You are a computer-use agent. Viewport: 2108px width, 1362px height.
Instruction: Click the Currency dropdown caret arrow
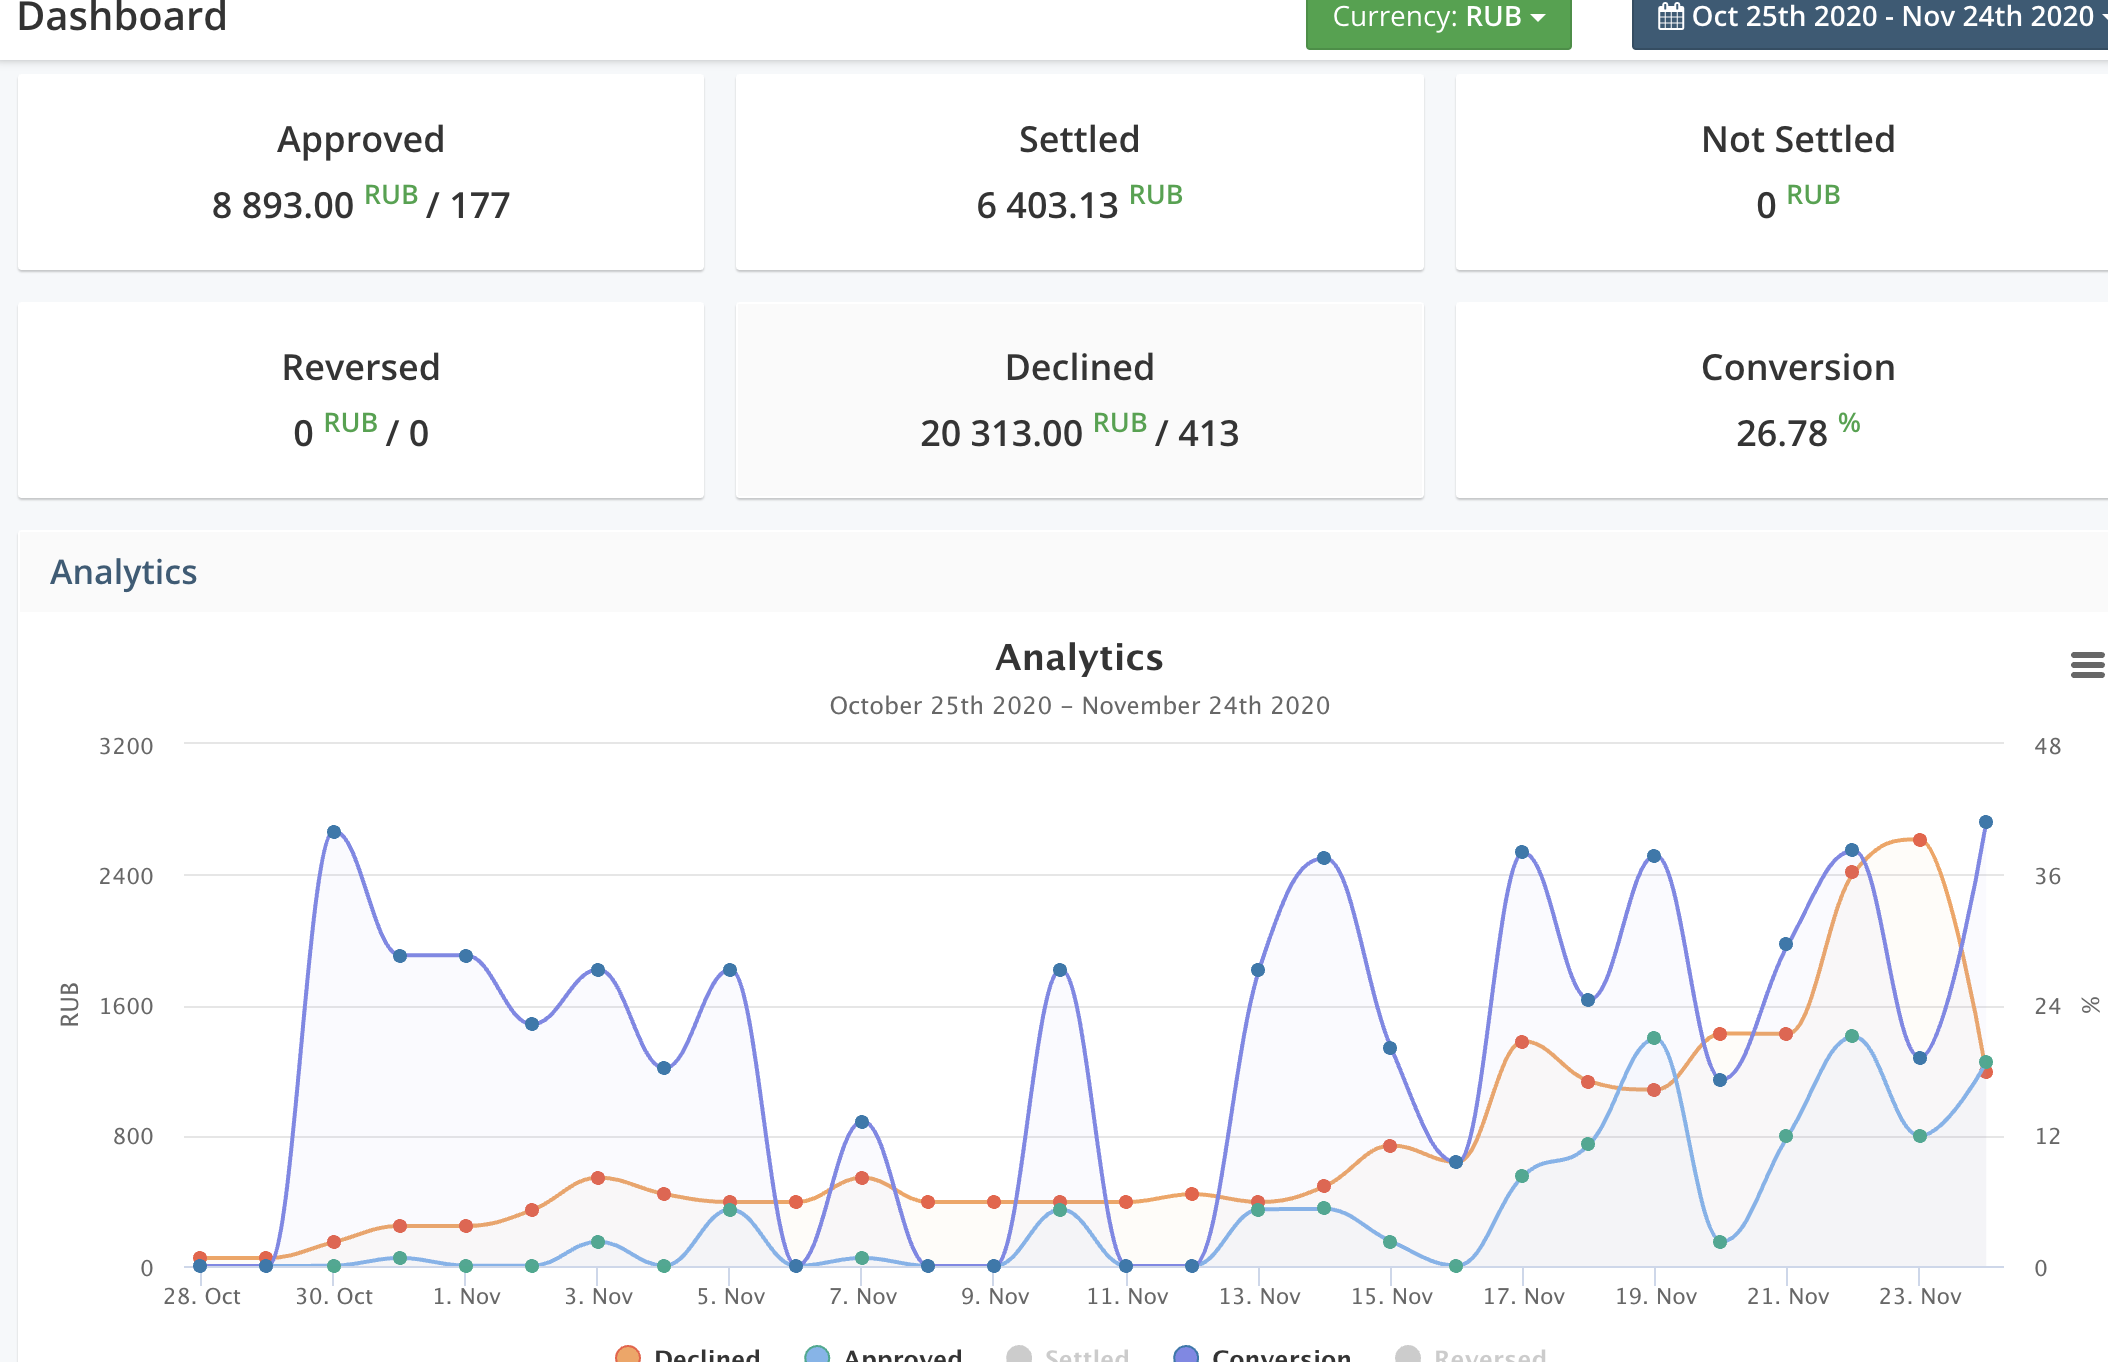1539,18
